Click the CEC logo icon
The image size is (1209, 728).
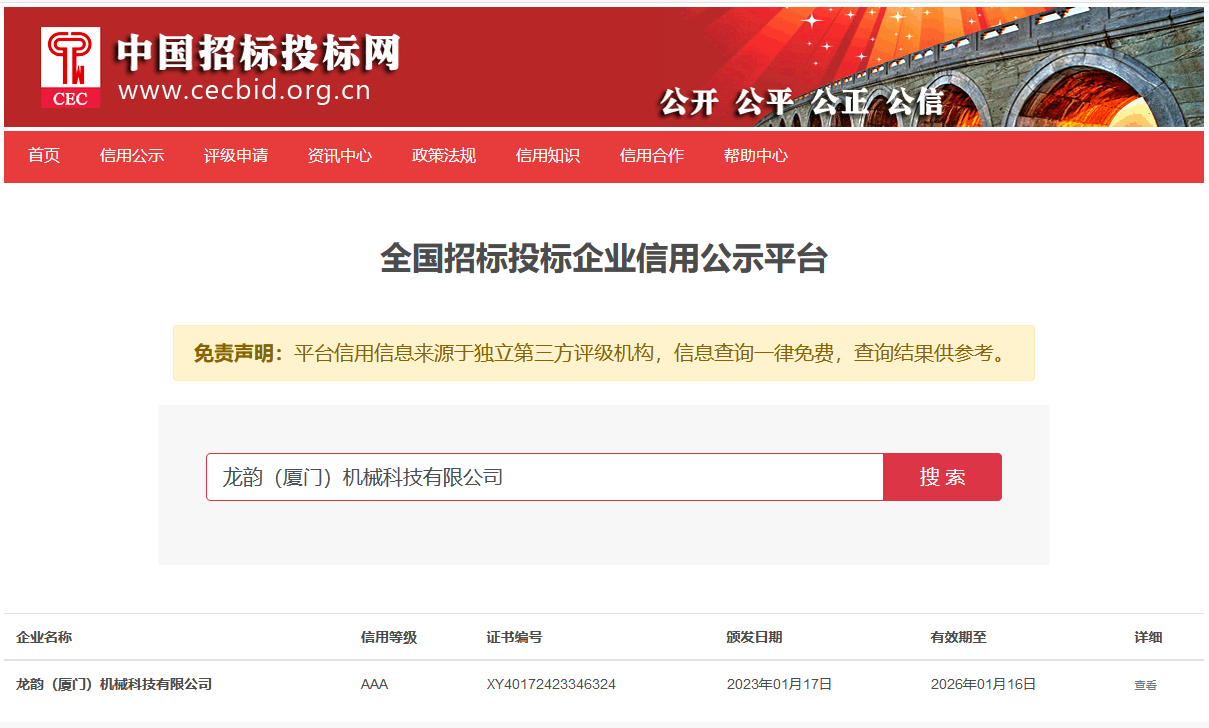[x=70, y=67]
